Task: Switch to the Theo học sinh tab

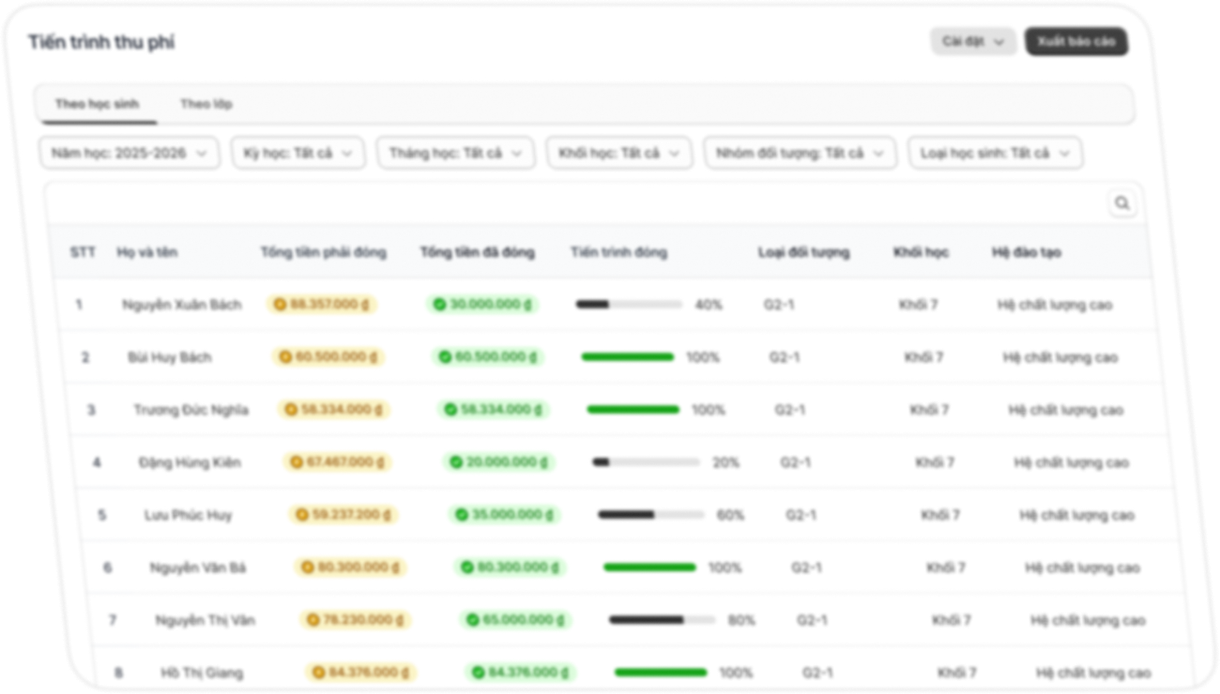Action: tap(97, 104)
